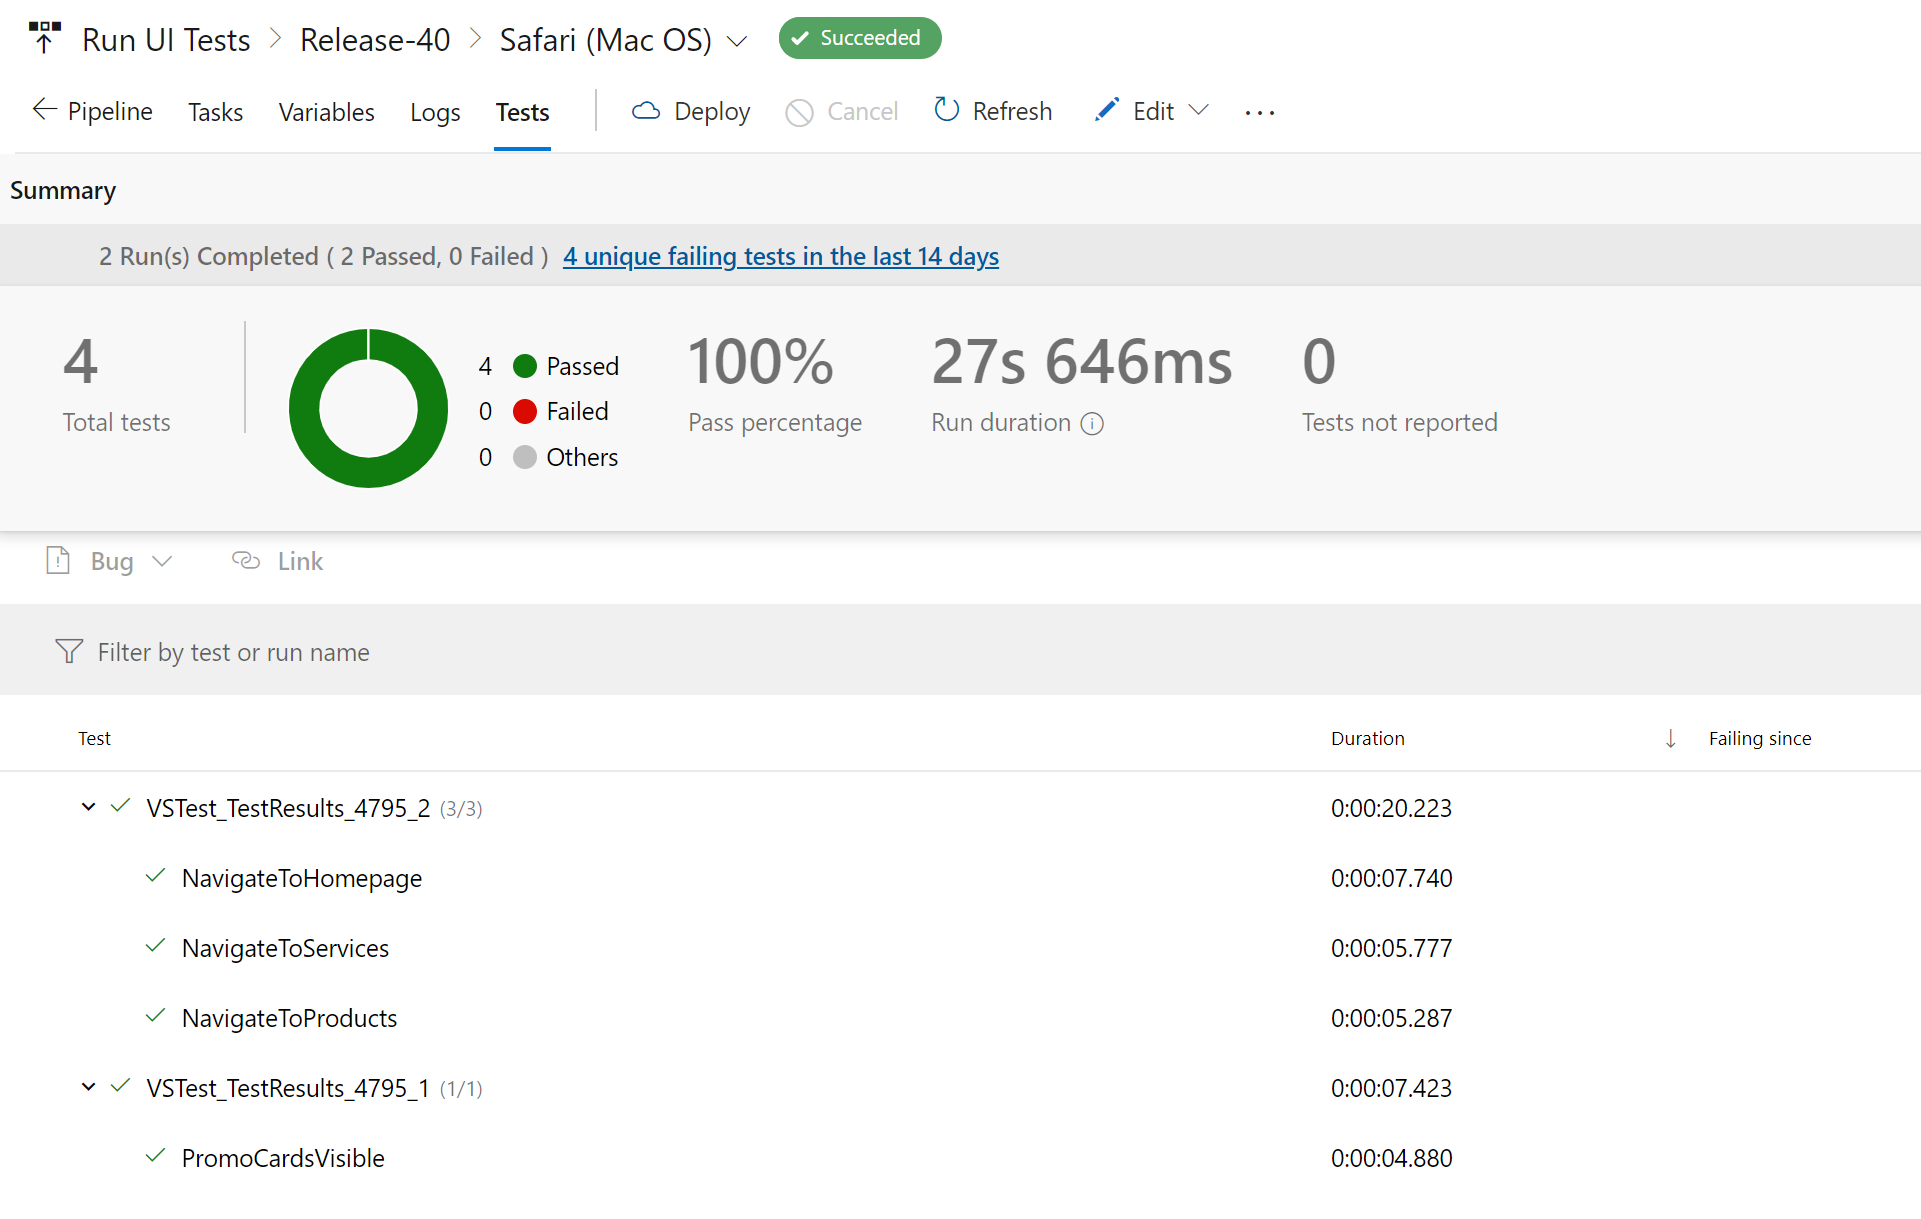
Task: Click the green Passed legend swatch
Action: [525, 366]
